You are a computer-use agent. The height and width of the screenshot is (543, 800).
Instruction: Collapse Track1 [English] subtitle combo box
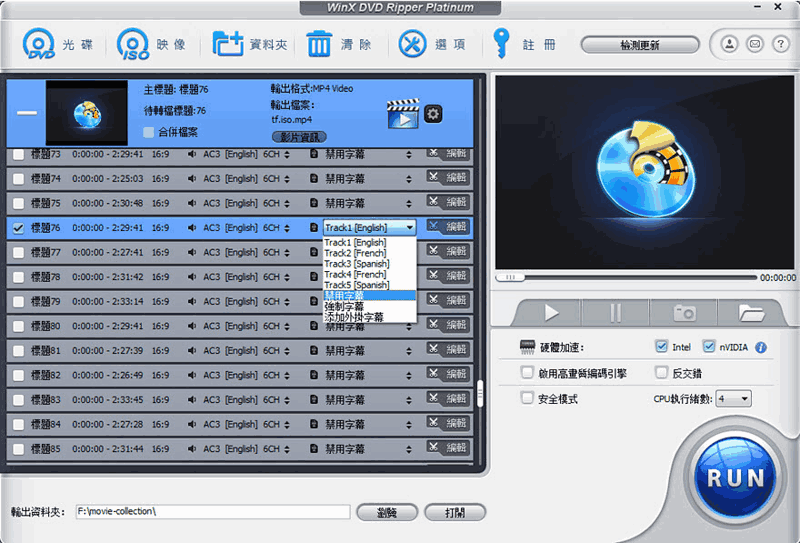(x=369, y=228)
